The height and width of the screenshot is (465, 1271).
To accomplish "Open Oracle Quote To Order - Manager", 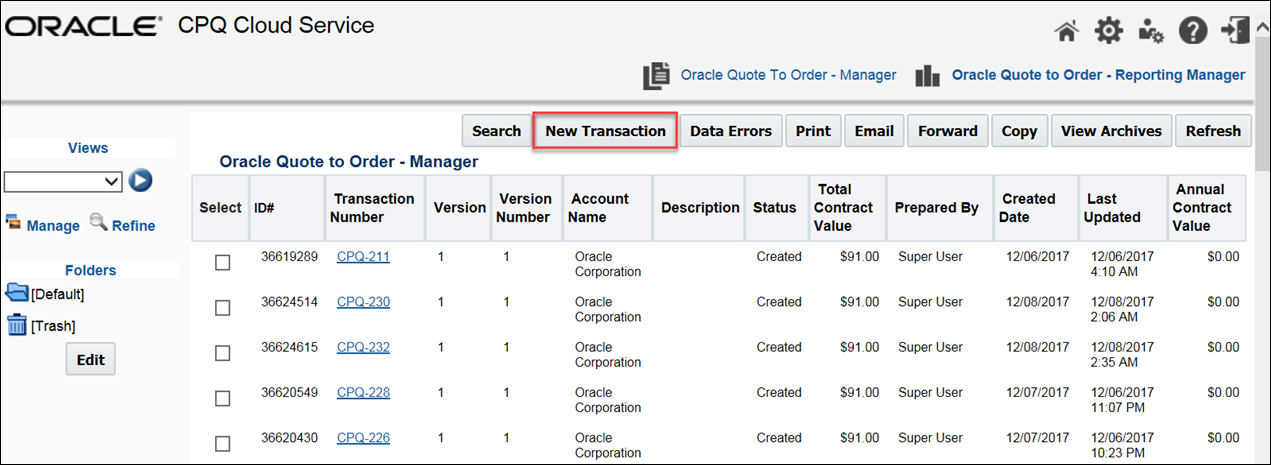I will tap(788, 75).
